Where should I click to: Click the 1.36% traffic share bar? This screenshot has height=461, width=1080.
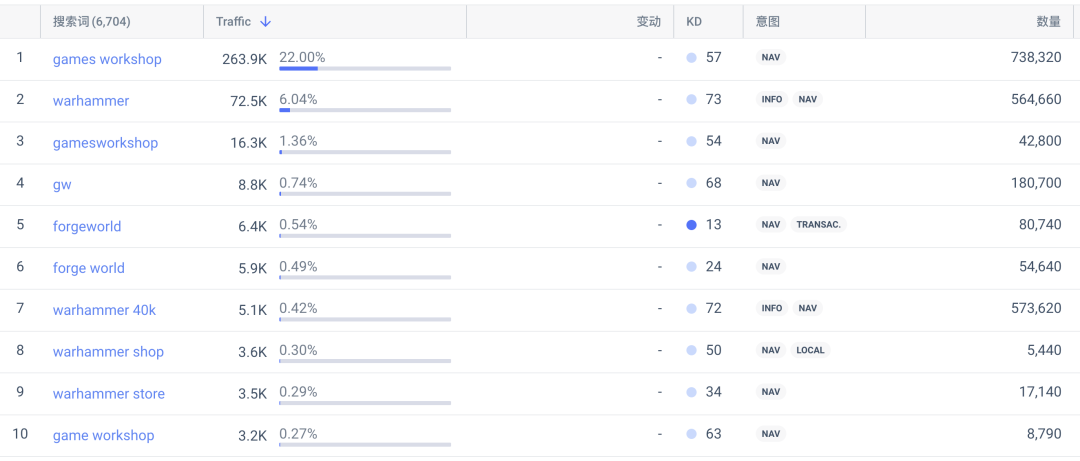tap(365, 152)
